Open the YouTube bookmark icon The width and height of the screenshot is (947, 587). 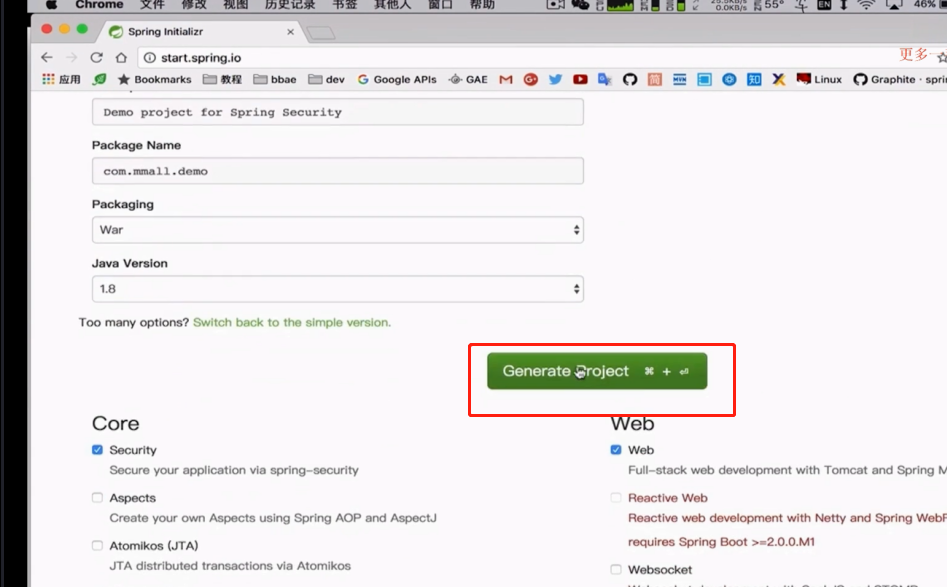580,79
